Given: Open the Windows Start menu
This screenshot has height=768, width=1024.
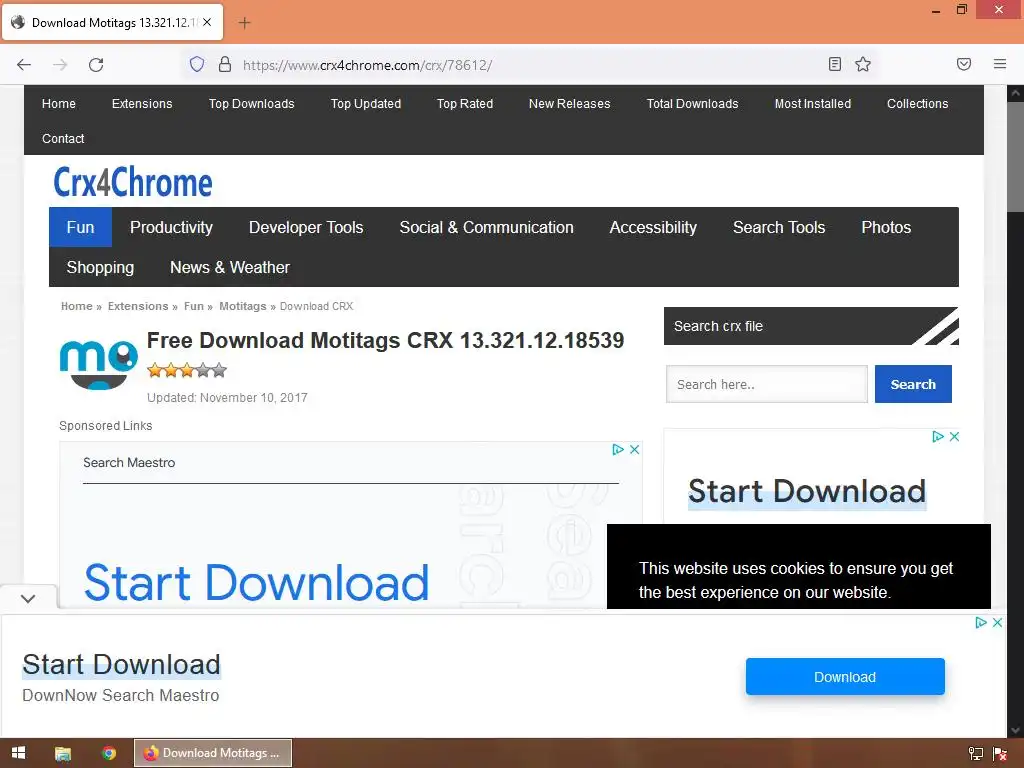Looking at the screenshot, I should click(x=18, y=753).
